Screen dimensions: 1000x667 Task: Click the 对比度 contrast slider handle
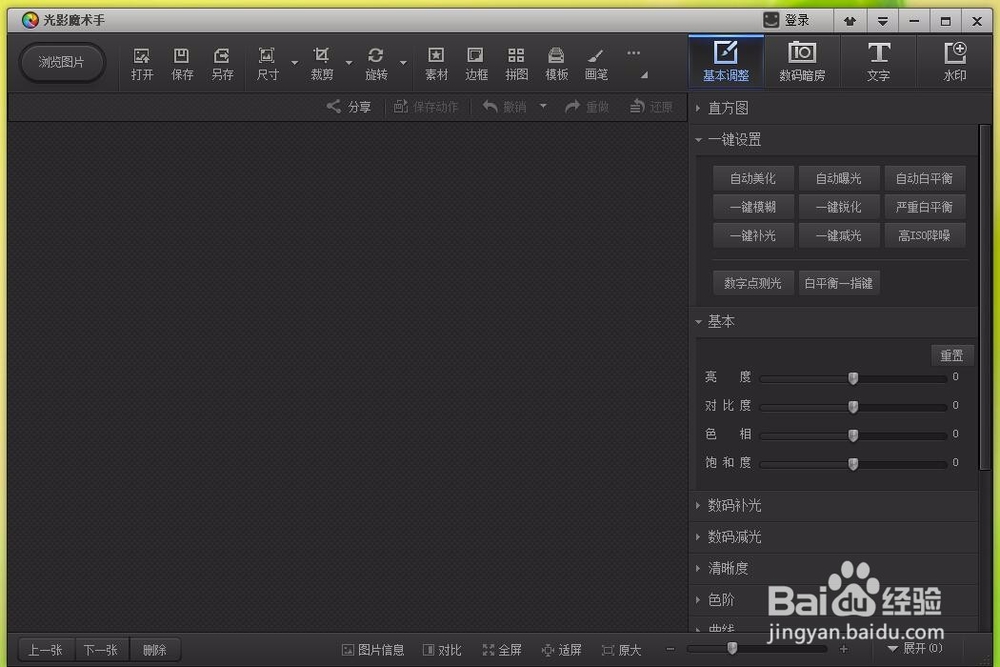(x=853, y=406)
